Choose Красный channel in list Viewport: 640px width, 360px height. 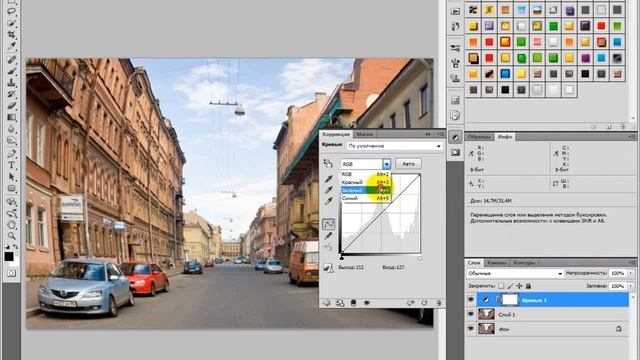366,182
